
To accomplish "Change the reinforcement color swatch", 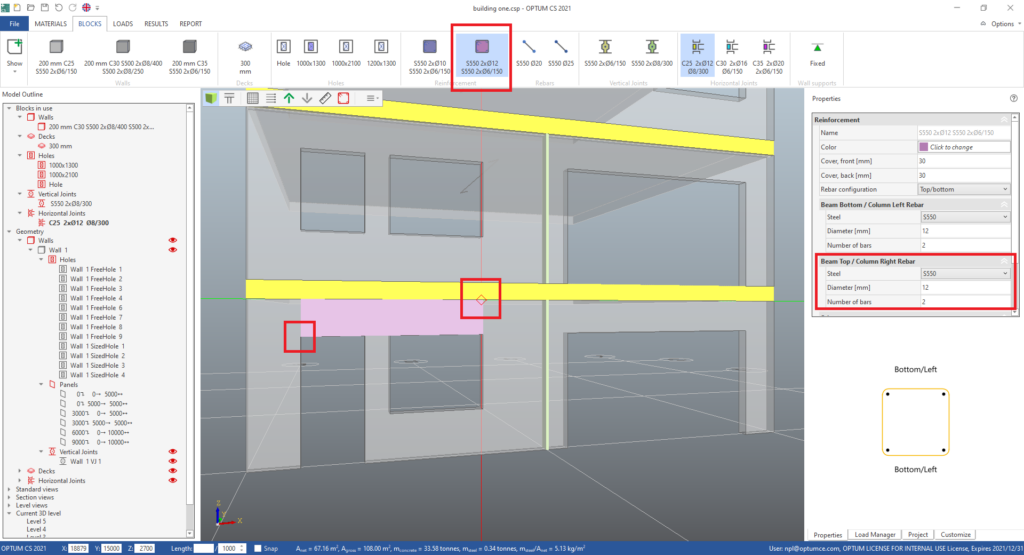I will pos(922,147).
